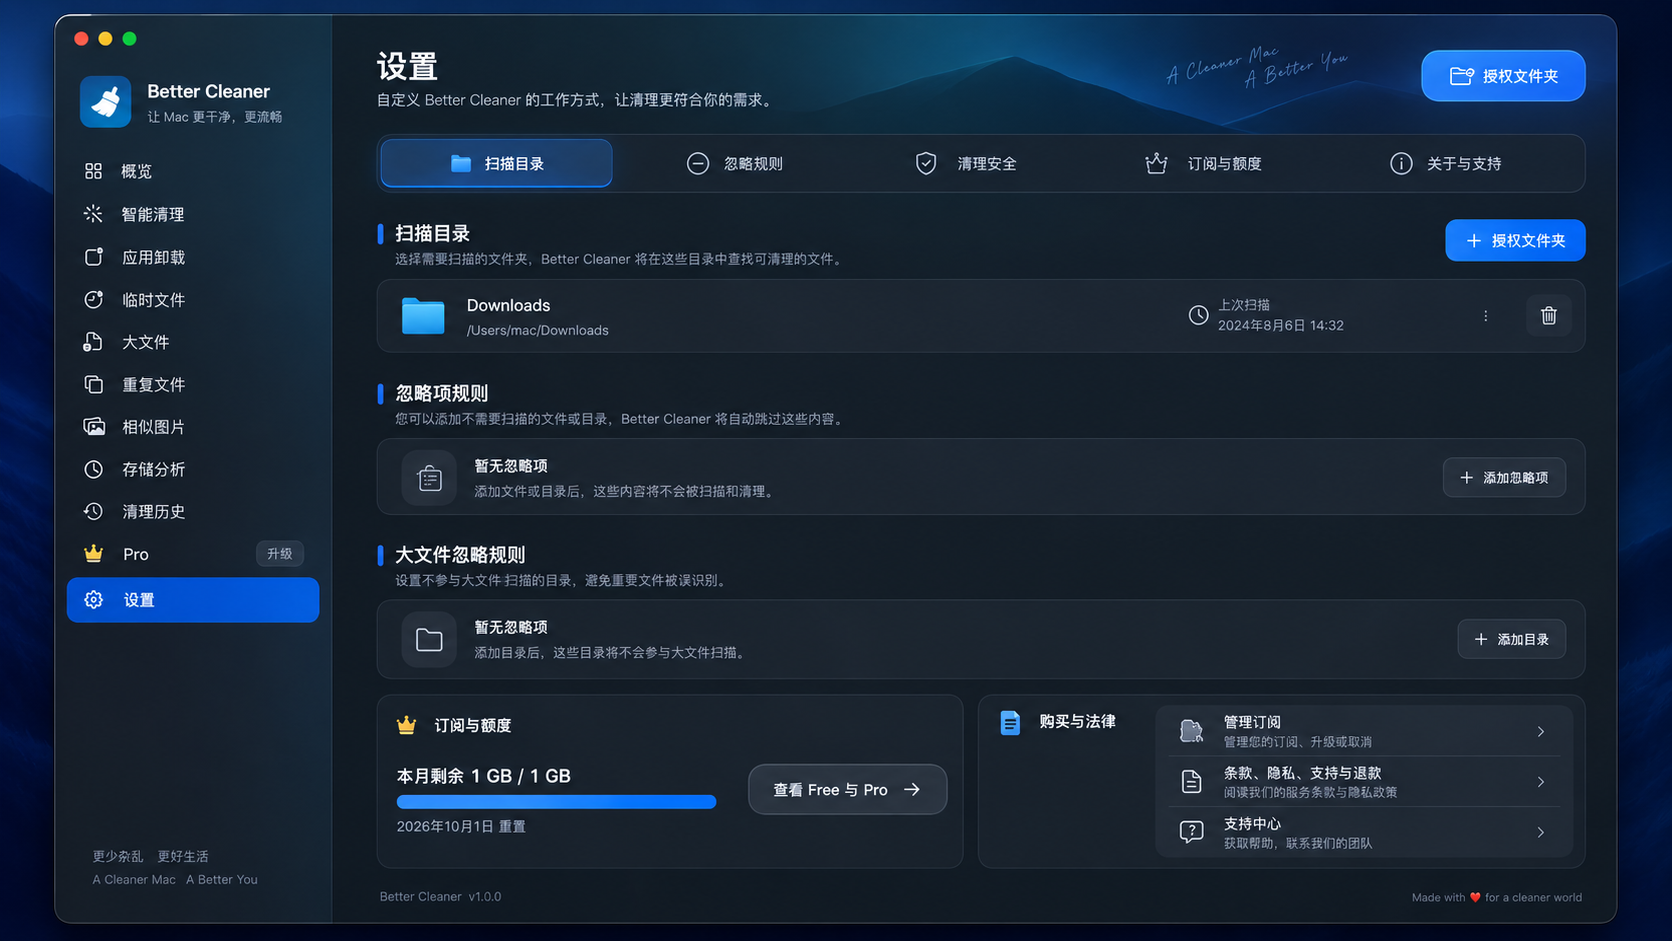Click the 上次扫描 clock icon
The height and width of the screenshot is (941, 1672).
pyautogui.click(x=1198, y=315)
